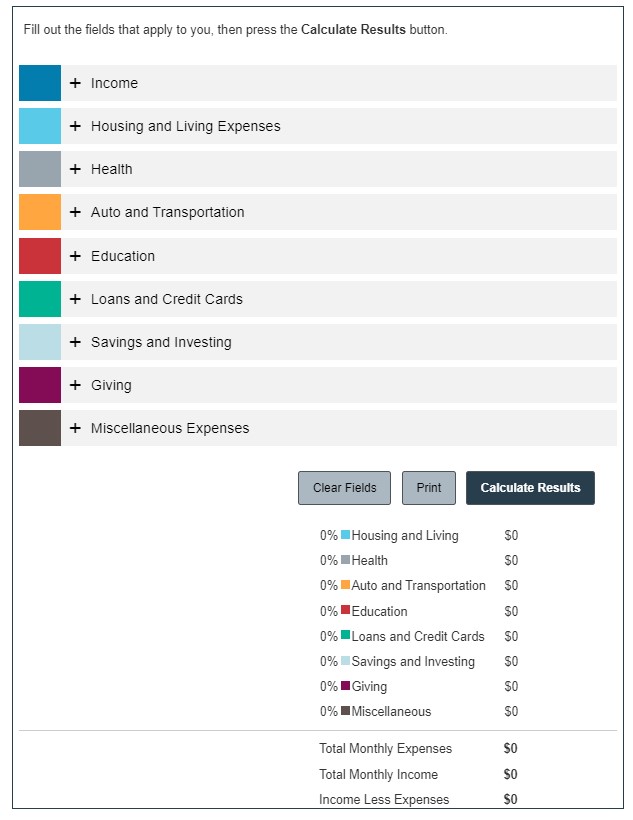The image size is (633, 820).
Task: Click the Savings and Investing legend square
Action: (346, 661)
